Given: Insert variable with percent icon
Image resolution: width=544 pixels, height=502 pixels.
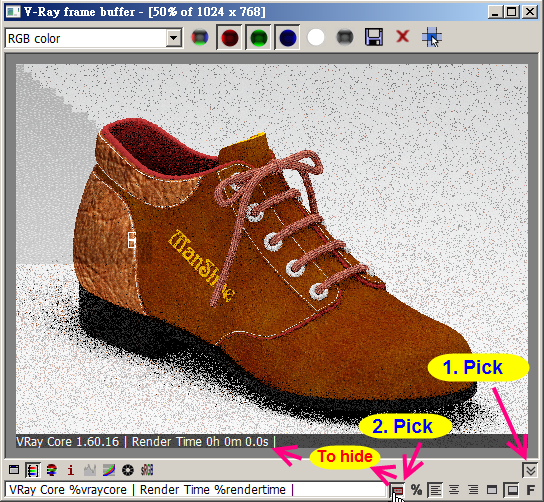Looking at the screenshot, I should 416,490.
